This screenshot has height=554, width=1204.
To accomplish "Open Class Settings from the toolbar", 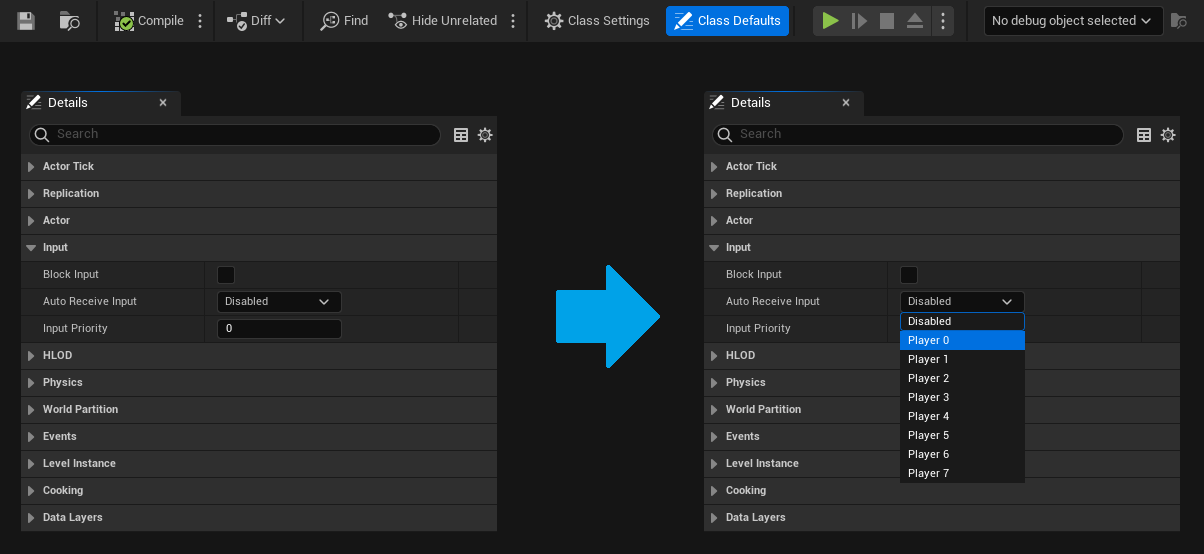I will (597, 20).
